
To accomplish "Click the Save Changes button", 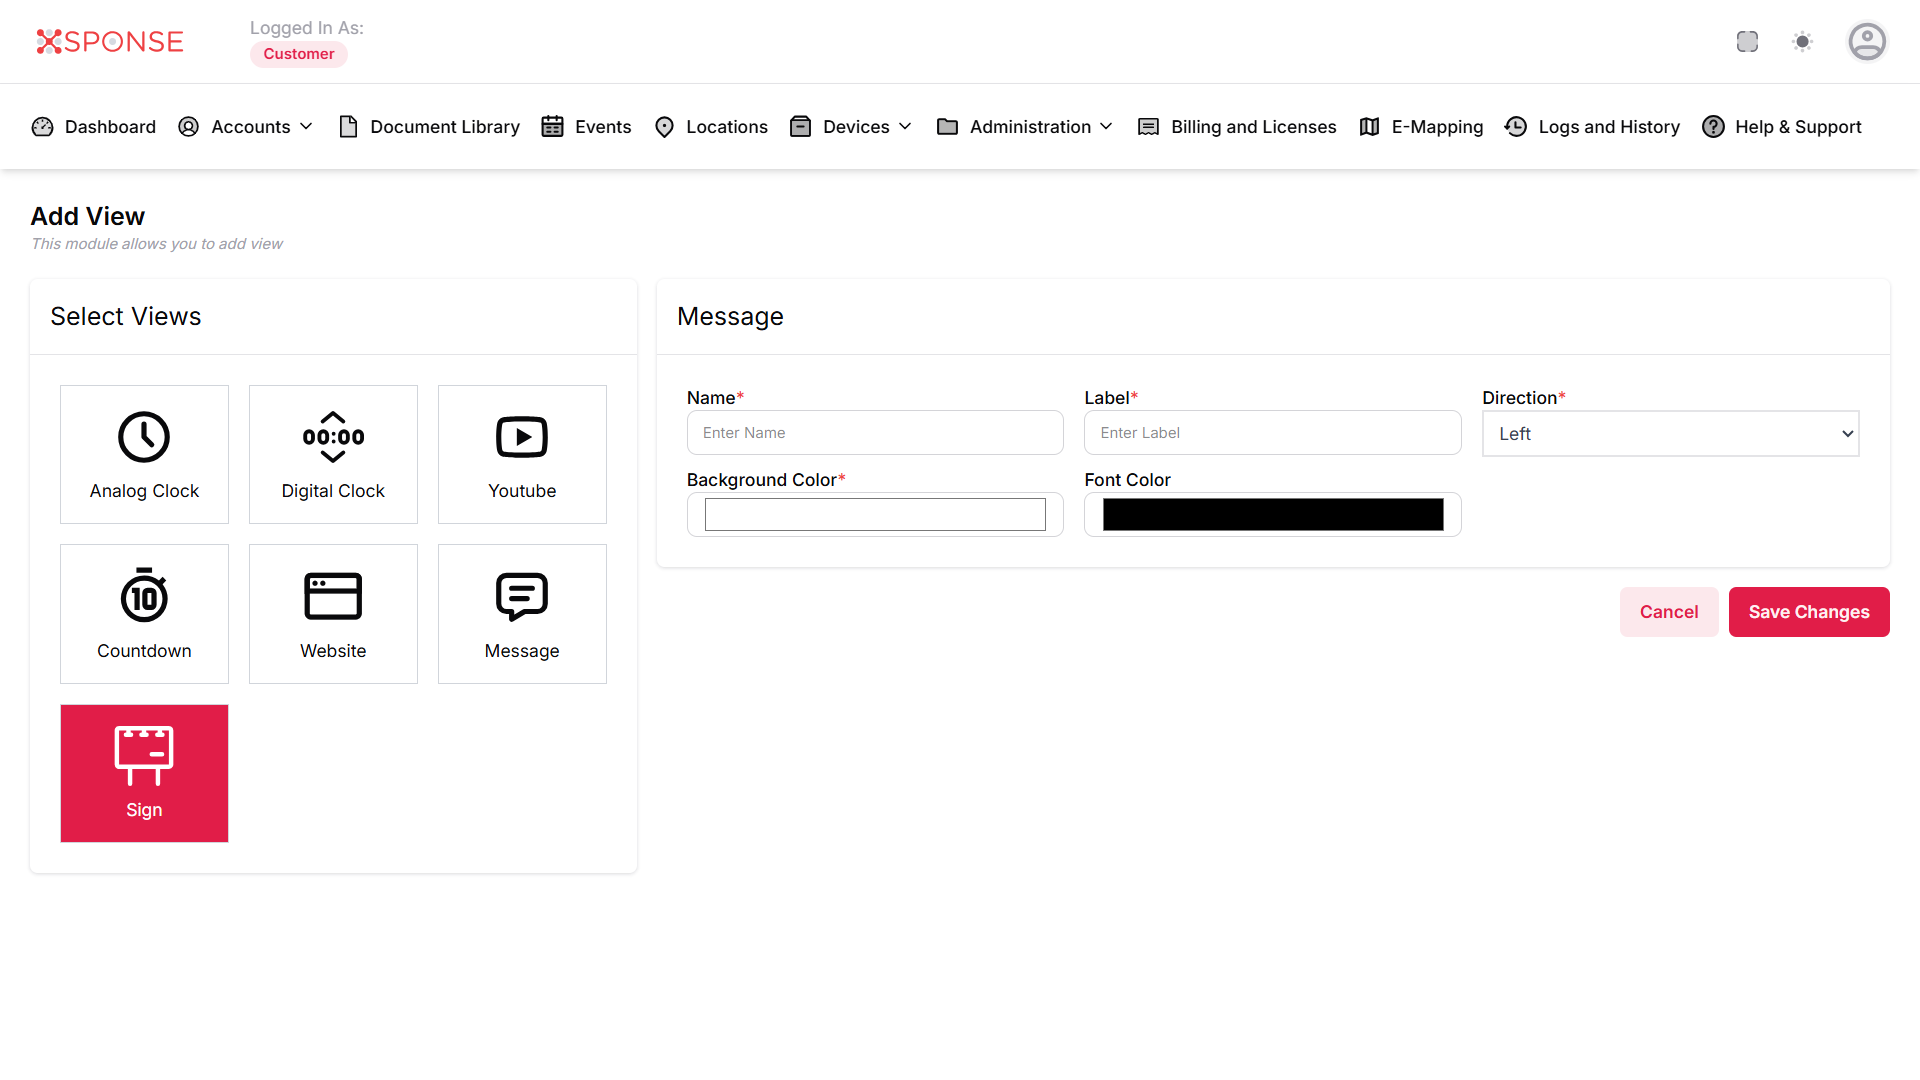I will [x=1808, y=612].
